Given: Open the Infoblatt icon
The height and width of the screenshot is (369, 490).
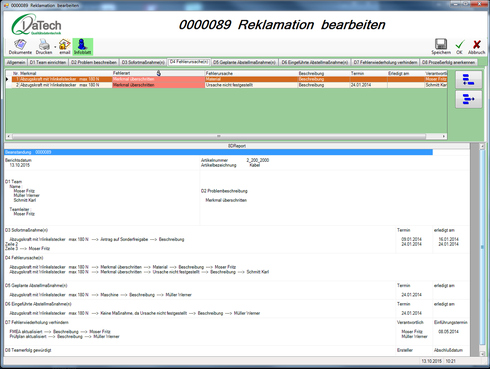Looking at the screenshot, I should 82,47.
